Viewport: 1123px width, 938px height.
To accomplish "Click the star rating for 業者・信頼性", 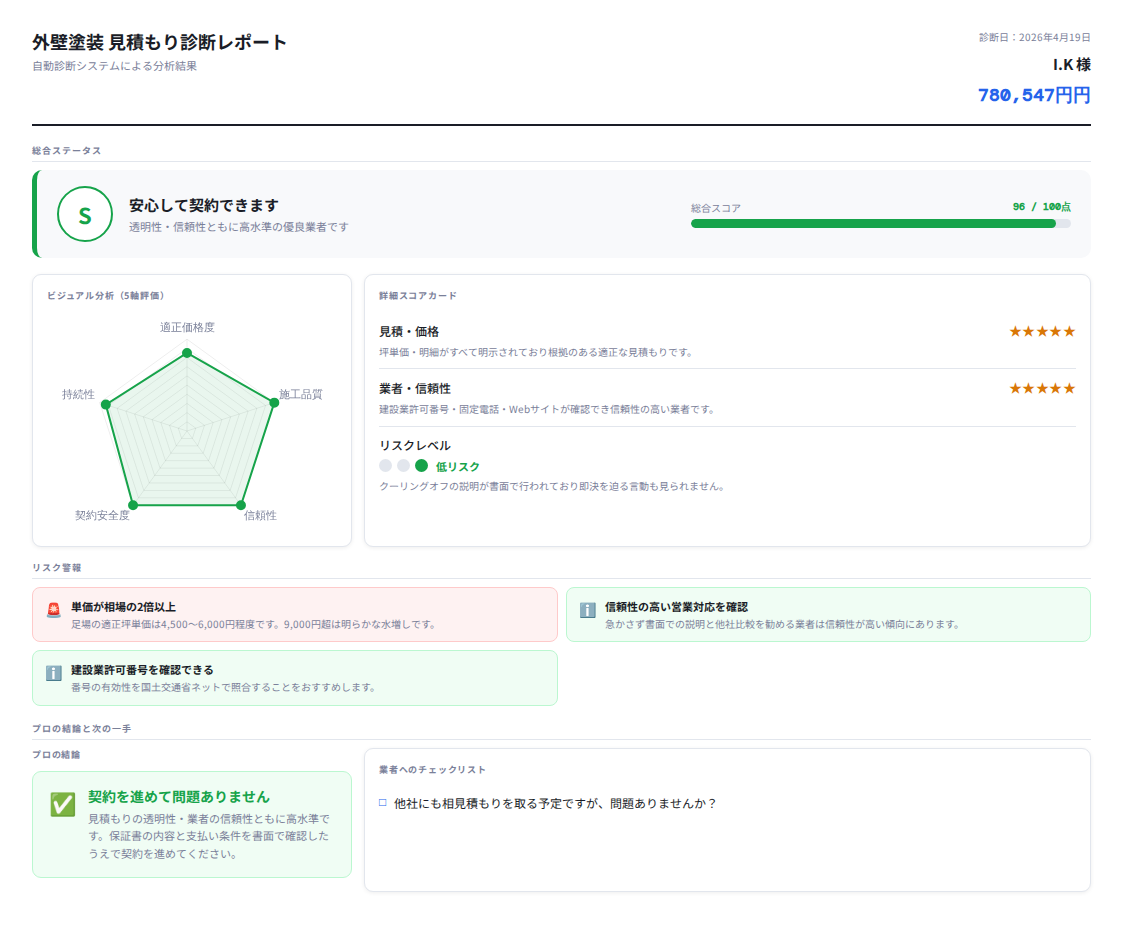I will [x=1042, y=389].
